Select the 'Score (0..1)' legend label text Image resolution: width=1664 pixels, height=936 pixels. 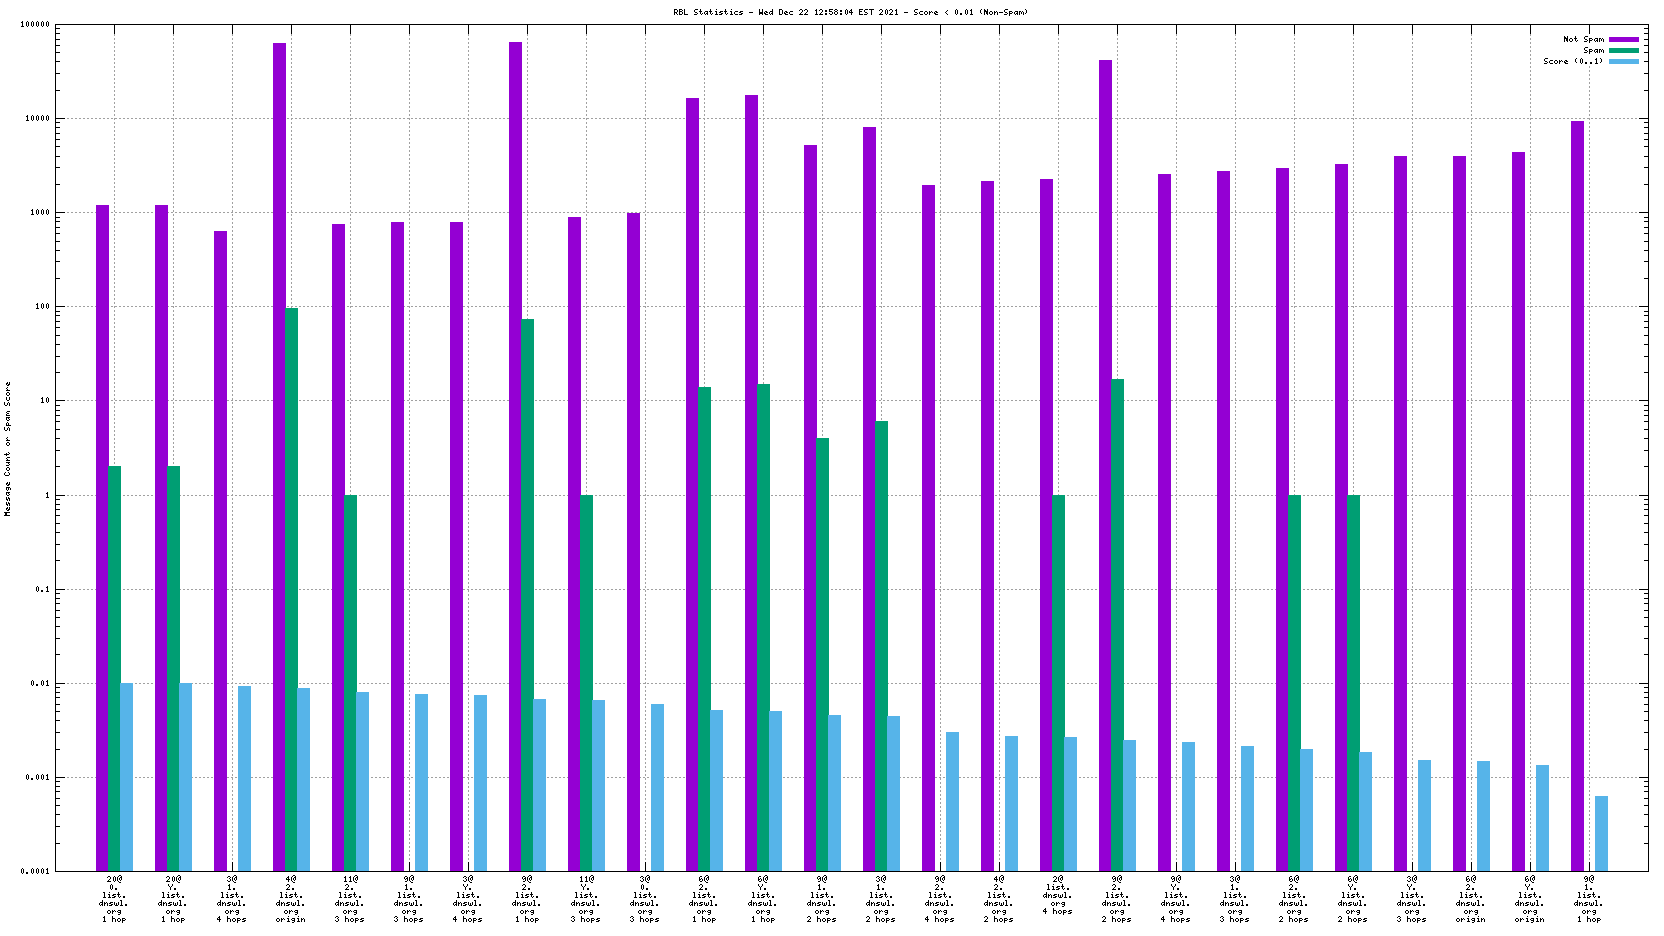(x=1572, y=61)
